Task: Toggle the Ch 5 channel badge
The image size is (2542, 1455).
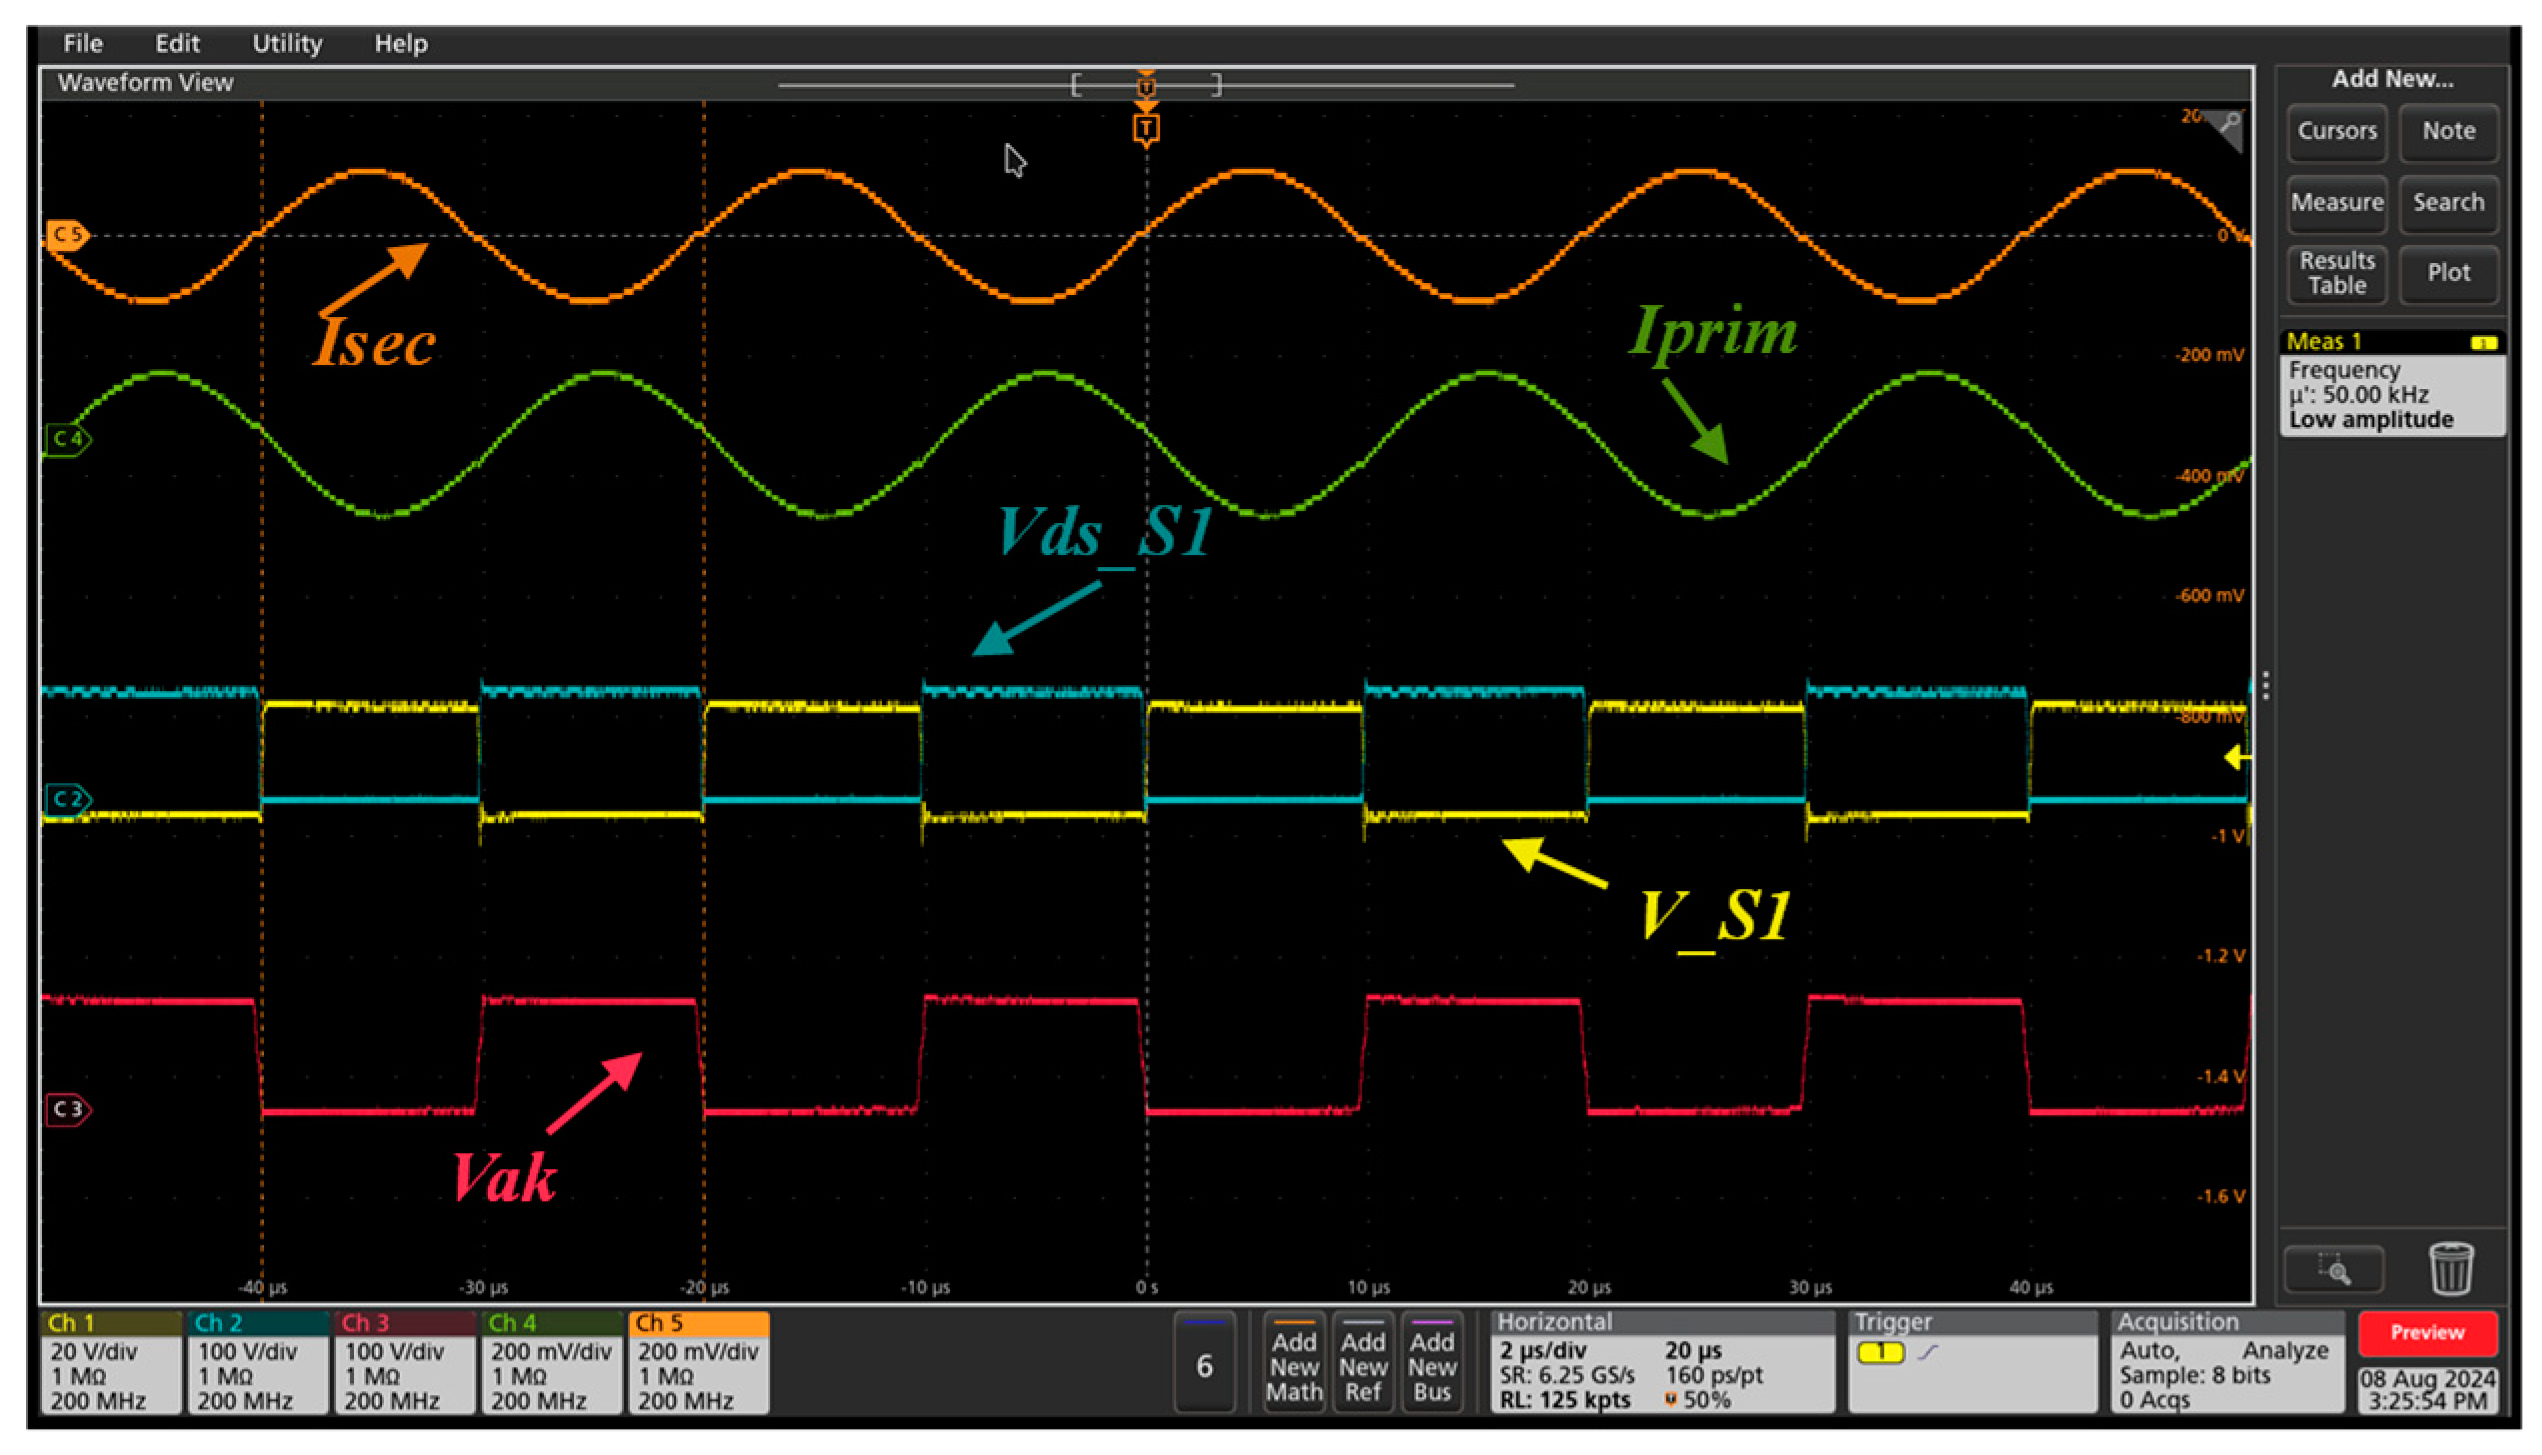Action: point(698,1363)
